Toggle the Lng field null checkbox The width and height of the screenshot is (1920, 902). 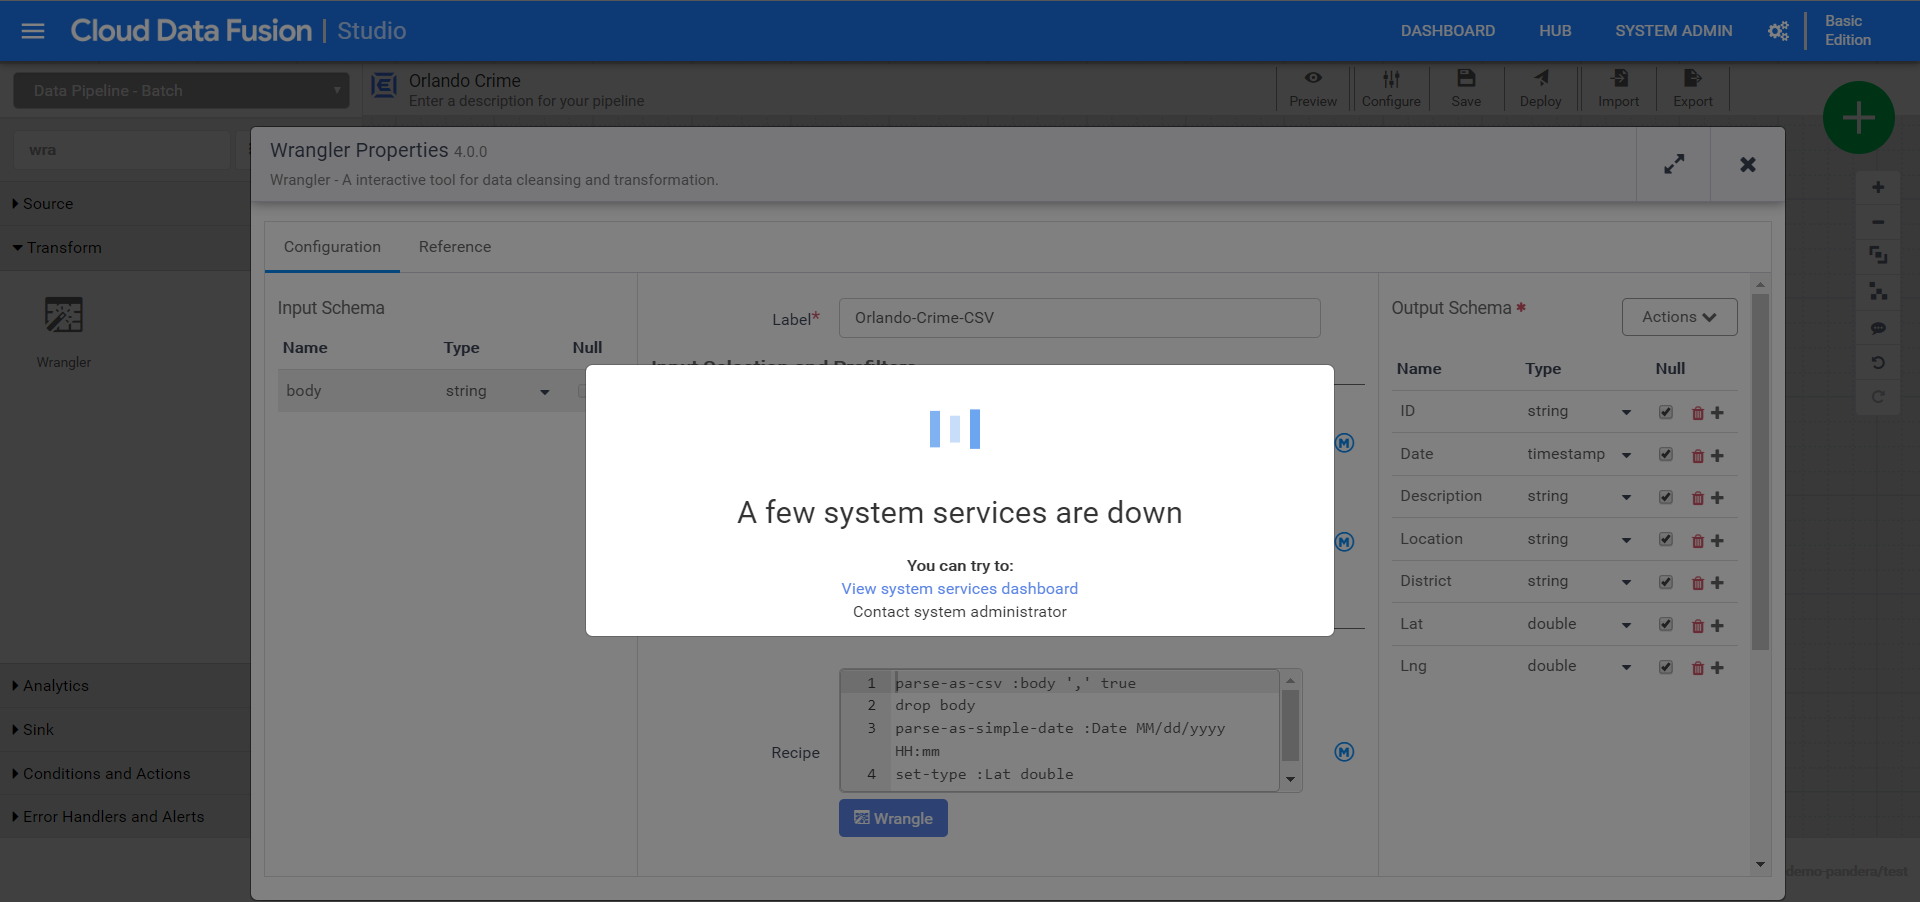1665,667
